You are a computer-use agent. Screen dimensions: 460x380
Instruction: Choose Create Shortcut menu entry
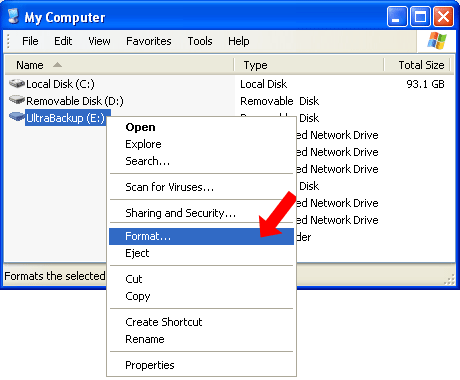click(x=201, y=322)
